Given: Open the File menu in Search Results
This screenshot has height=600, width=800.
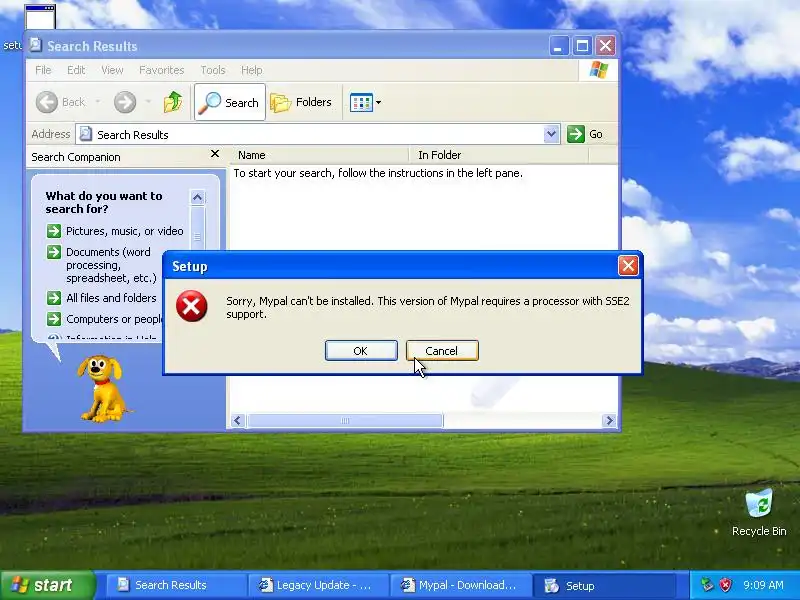Looking at the screenshot, I should [43, 70].
